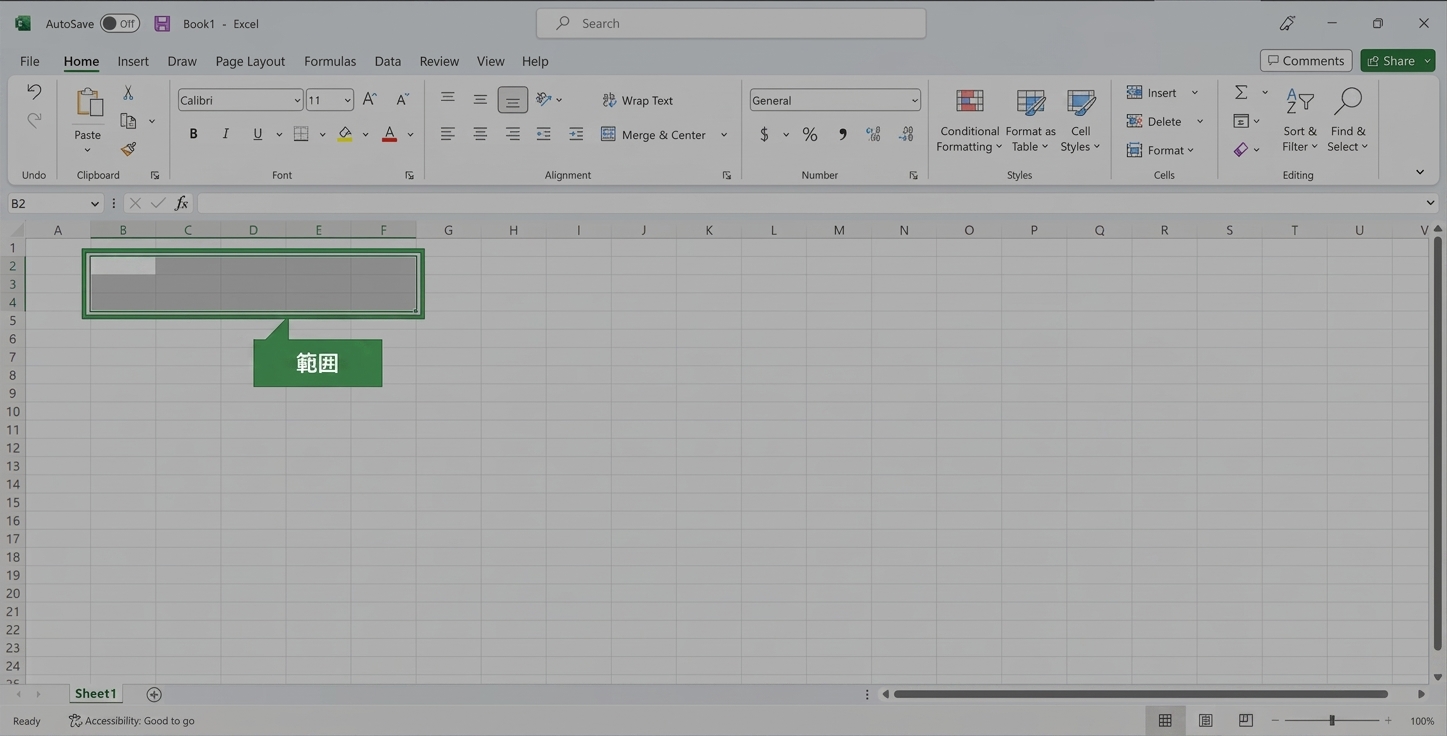Open Sort & Filter menu

(1299, 120)
